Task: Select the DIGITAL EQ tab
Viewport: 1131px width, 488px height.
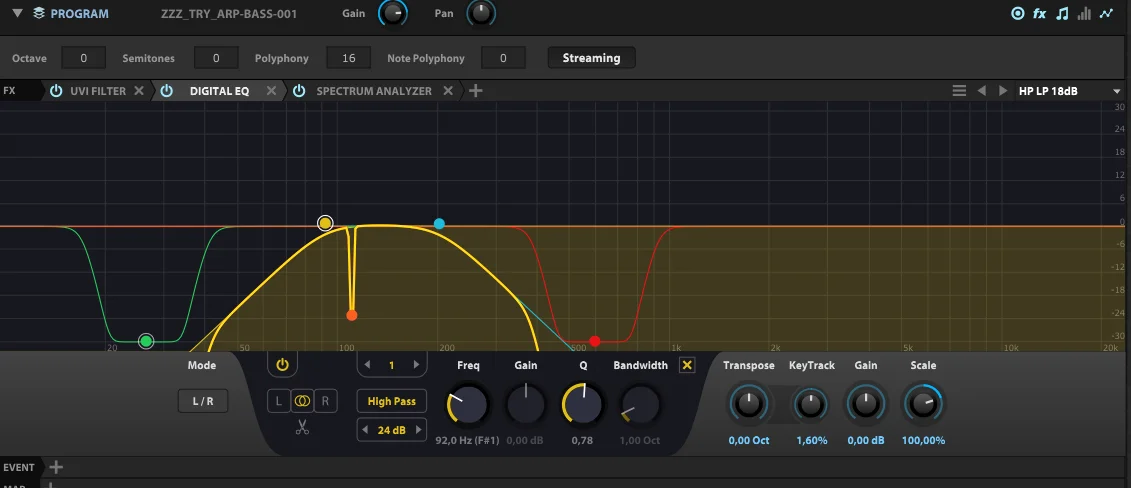Action: point(219,91)
